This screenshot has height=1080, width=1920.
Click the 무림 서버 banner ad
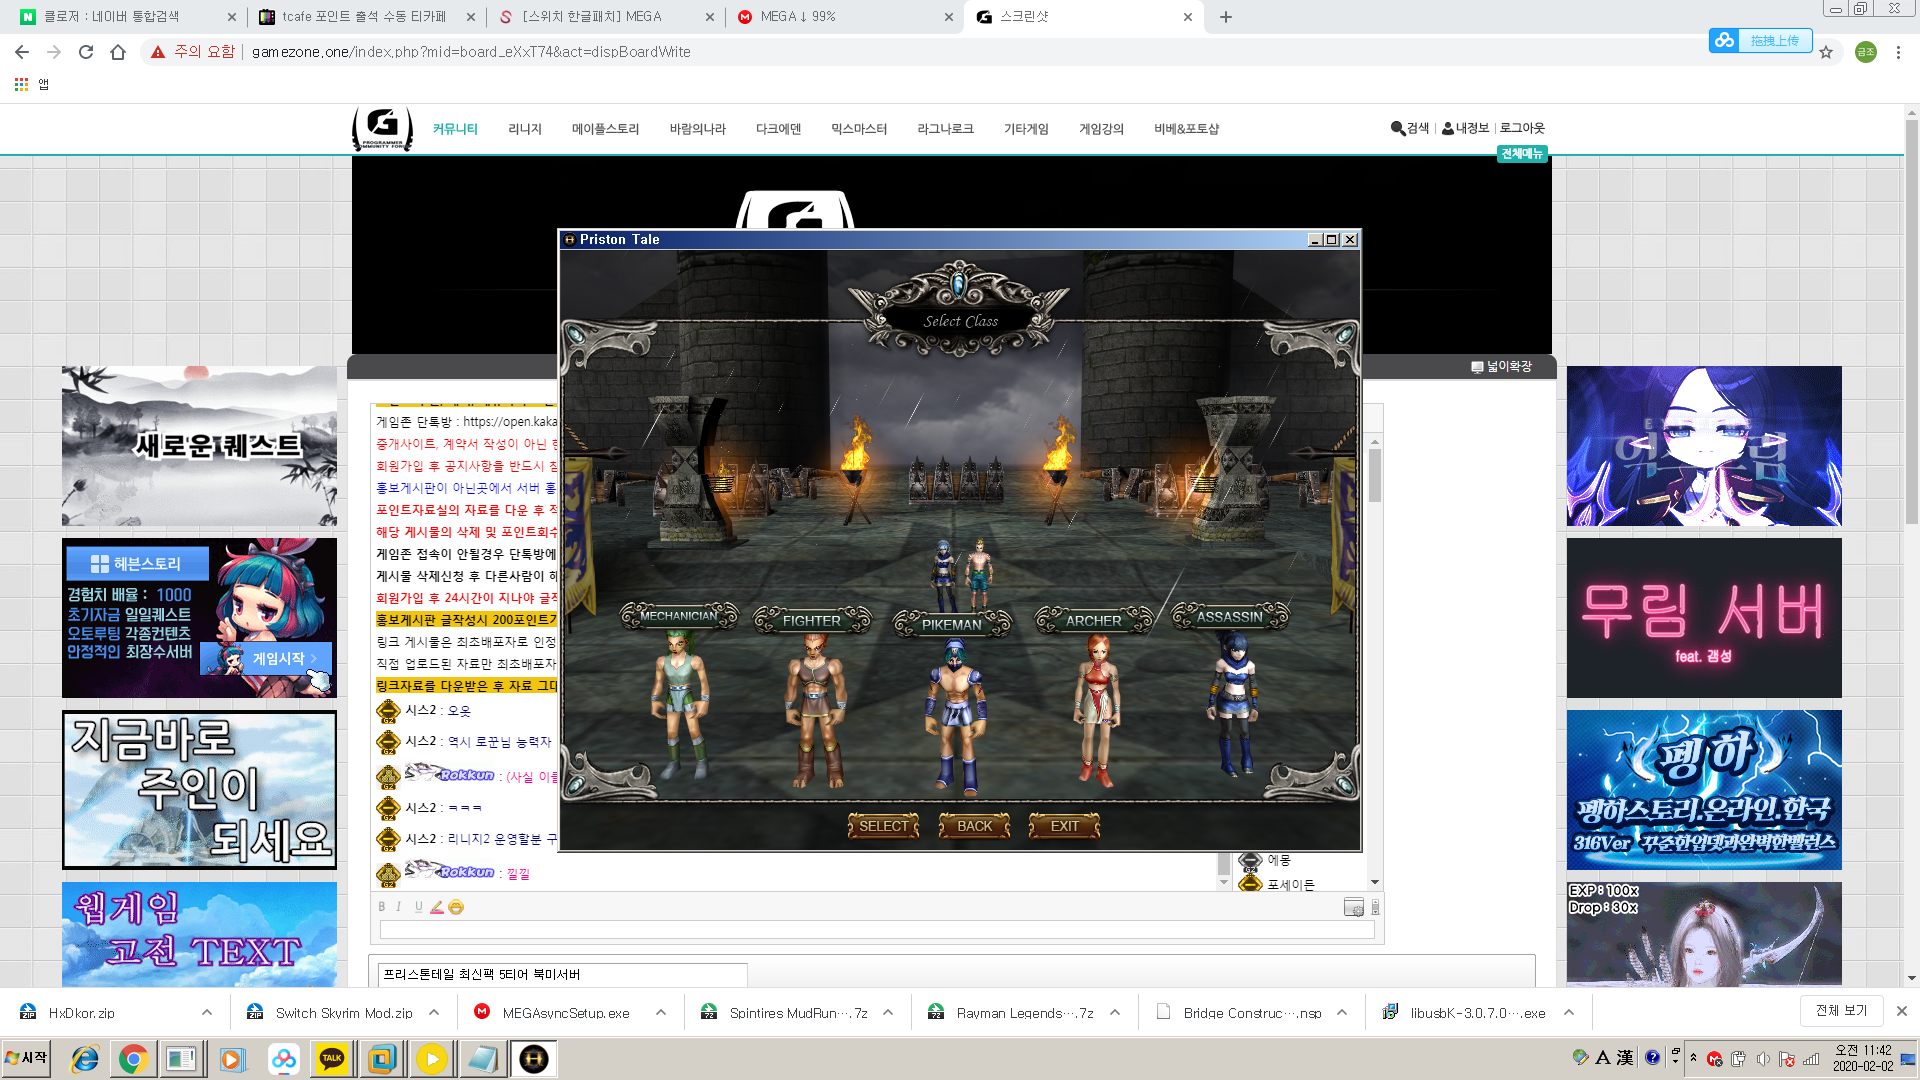pyautogui.click(x=1704, y=618)
